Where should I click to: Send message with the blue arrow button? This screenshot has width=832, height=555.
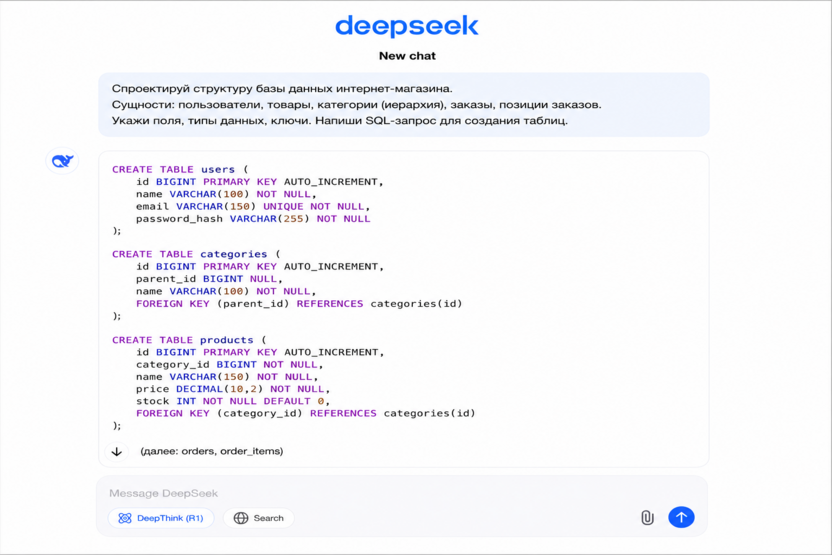click(681, 517)
